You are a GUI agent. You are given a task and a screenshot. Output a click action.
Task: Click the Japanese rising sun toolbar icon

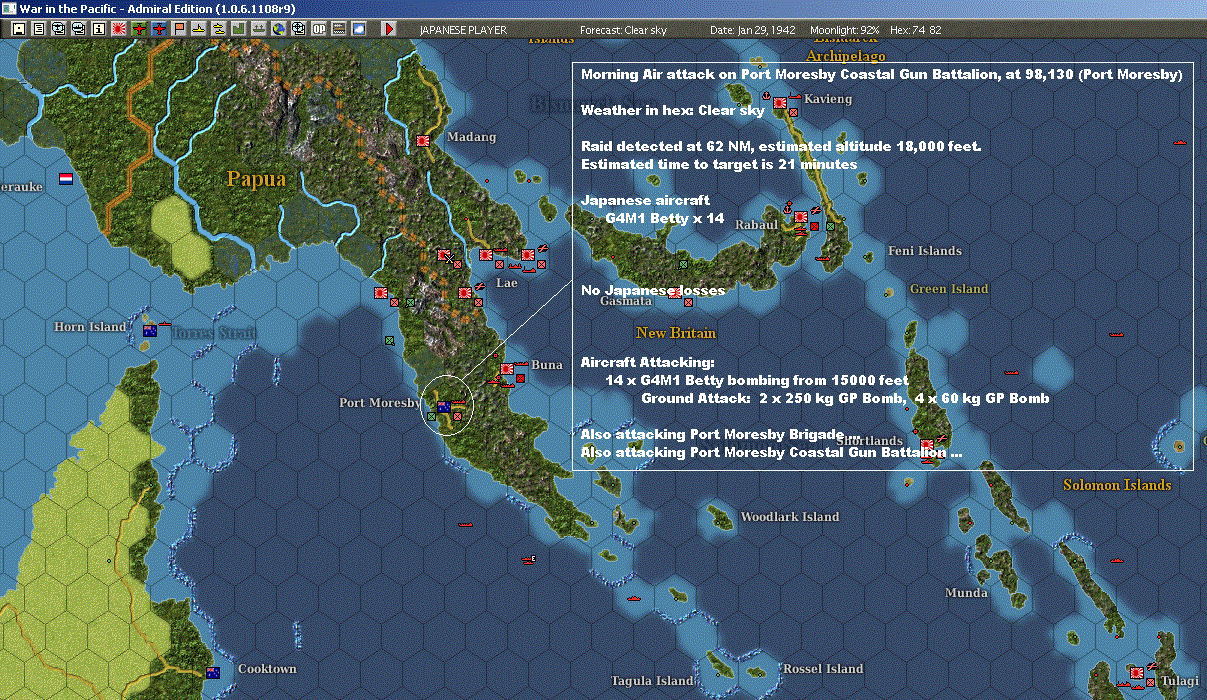[118, 29]
